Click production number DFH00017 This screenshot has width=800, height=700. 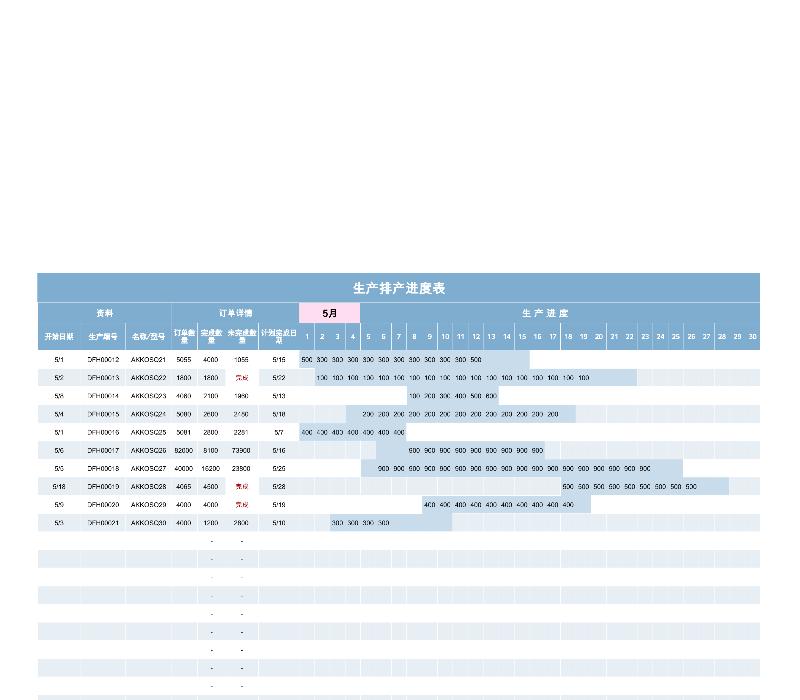(x=103, y=451)
